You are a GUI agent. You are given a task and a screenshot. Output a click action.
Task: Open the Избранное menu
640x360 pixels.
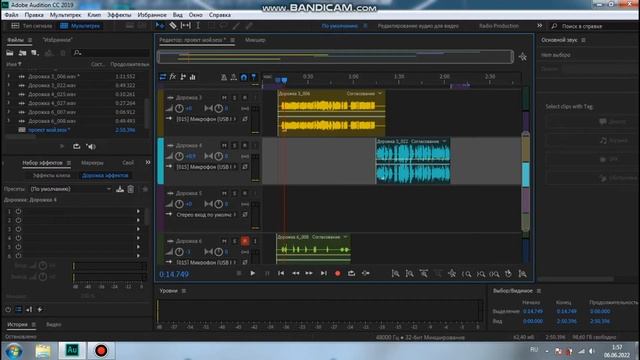click(152, 15)
